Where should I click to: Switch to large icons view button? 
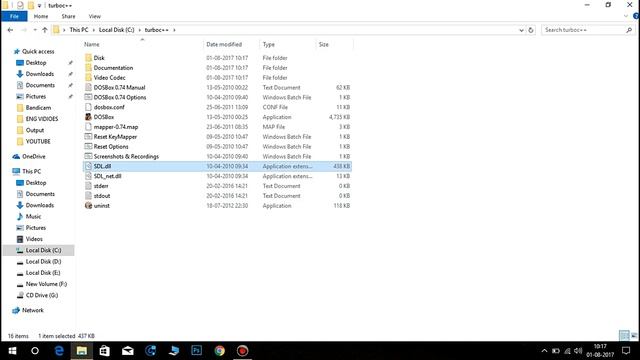tap(634, 336)
